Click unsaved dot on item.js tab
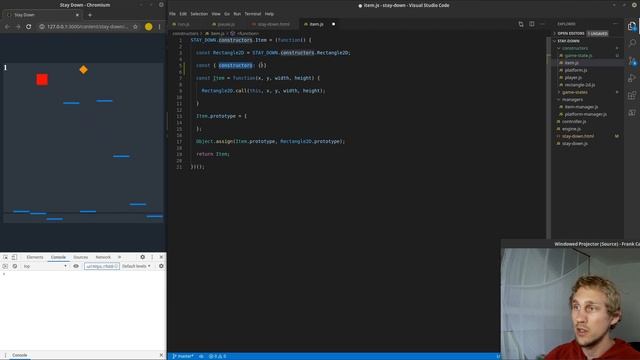 coord(333,24)
